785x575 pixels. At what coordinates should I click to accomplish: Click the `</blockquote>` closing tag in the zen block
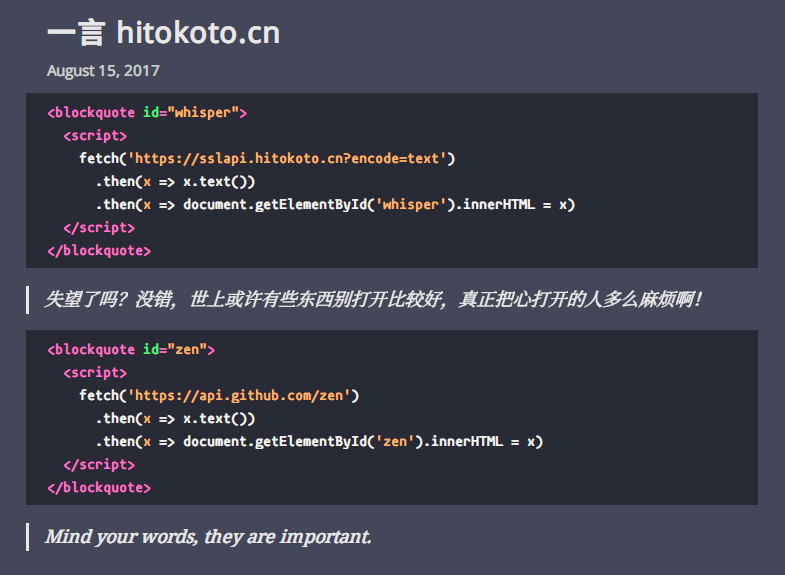(x=99, y=487)
